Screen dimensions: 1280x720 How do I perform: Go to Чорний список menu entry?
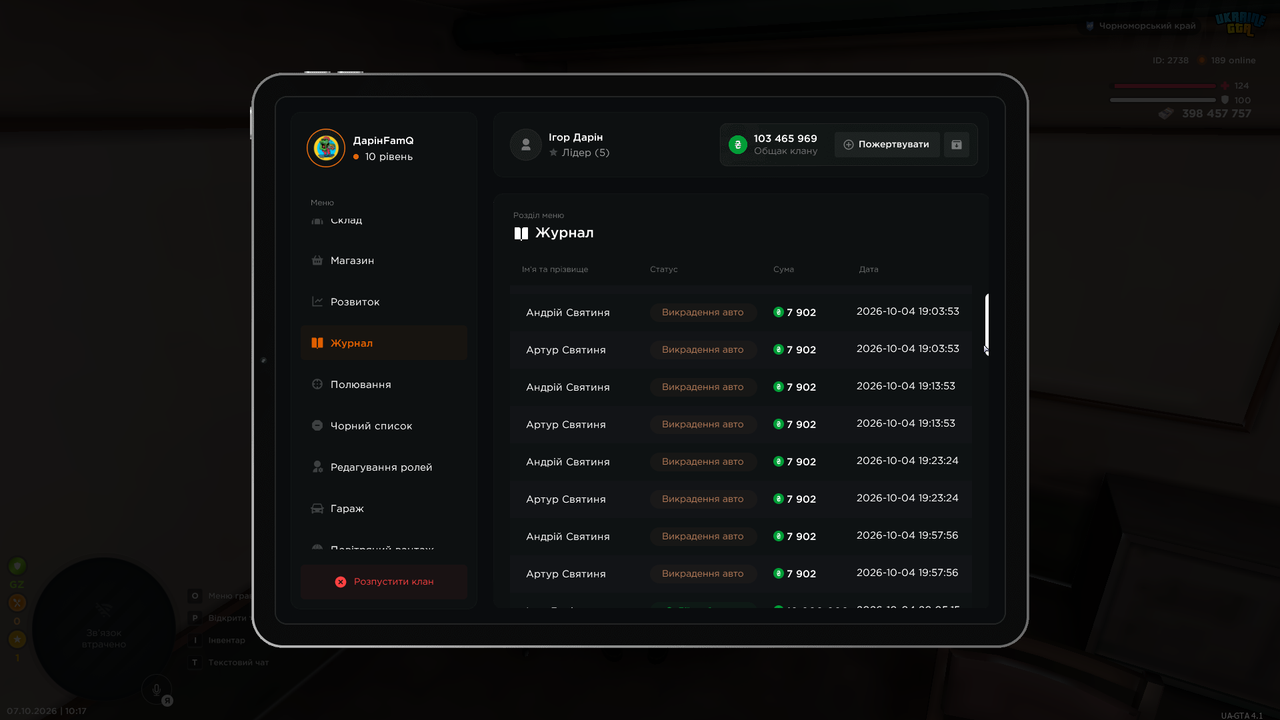[x=384, y=426]
